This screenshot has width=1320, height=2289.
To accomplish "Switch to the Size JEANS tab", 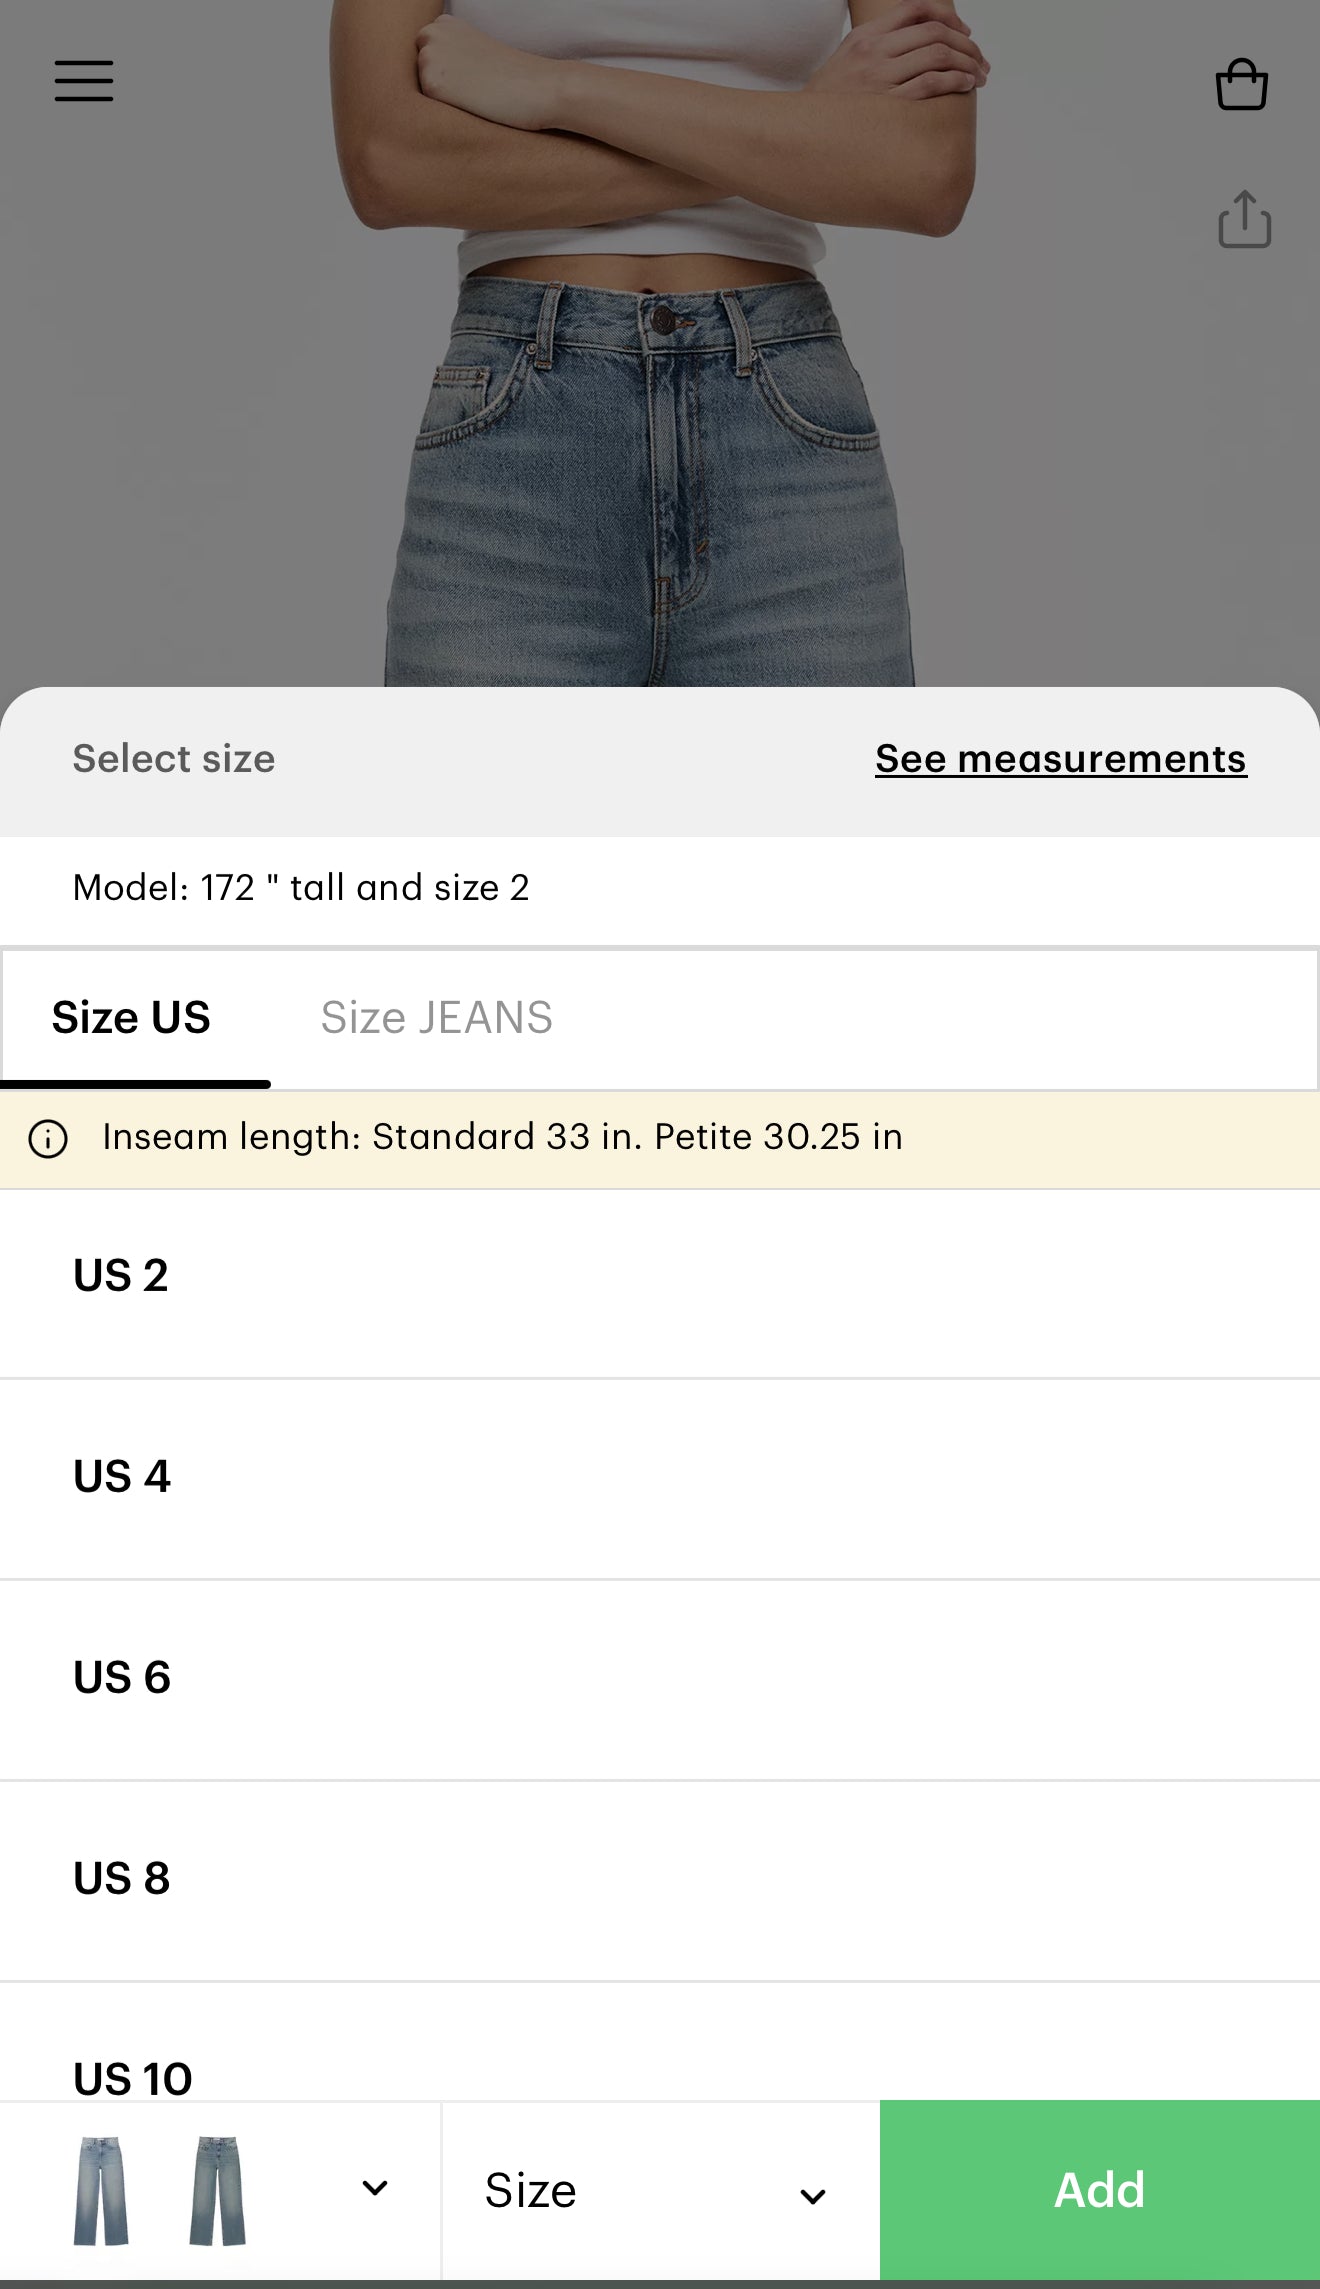I will pos(436,1018).
